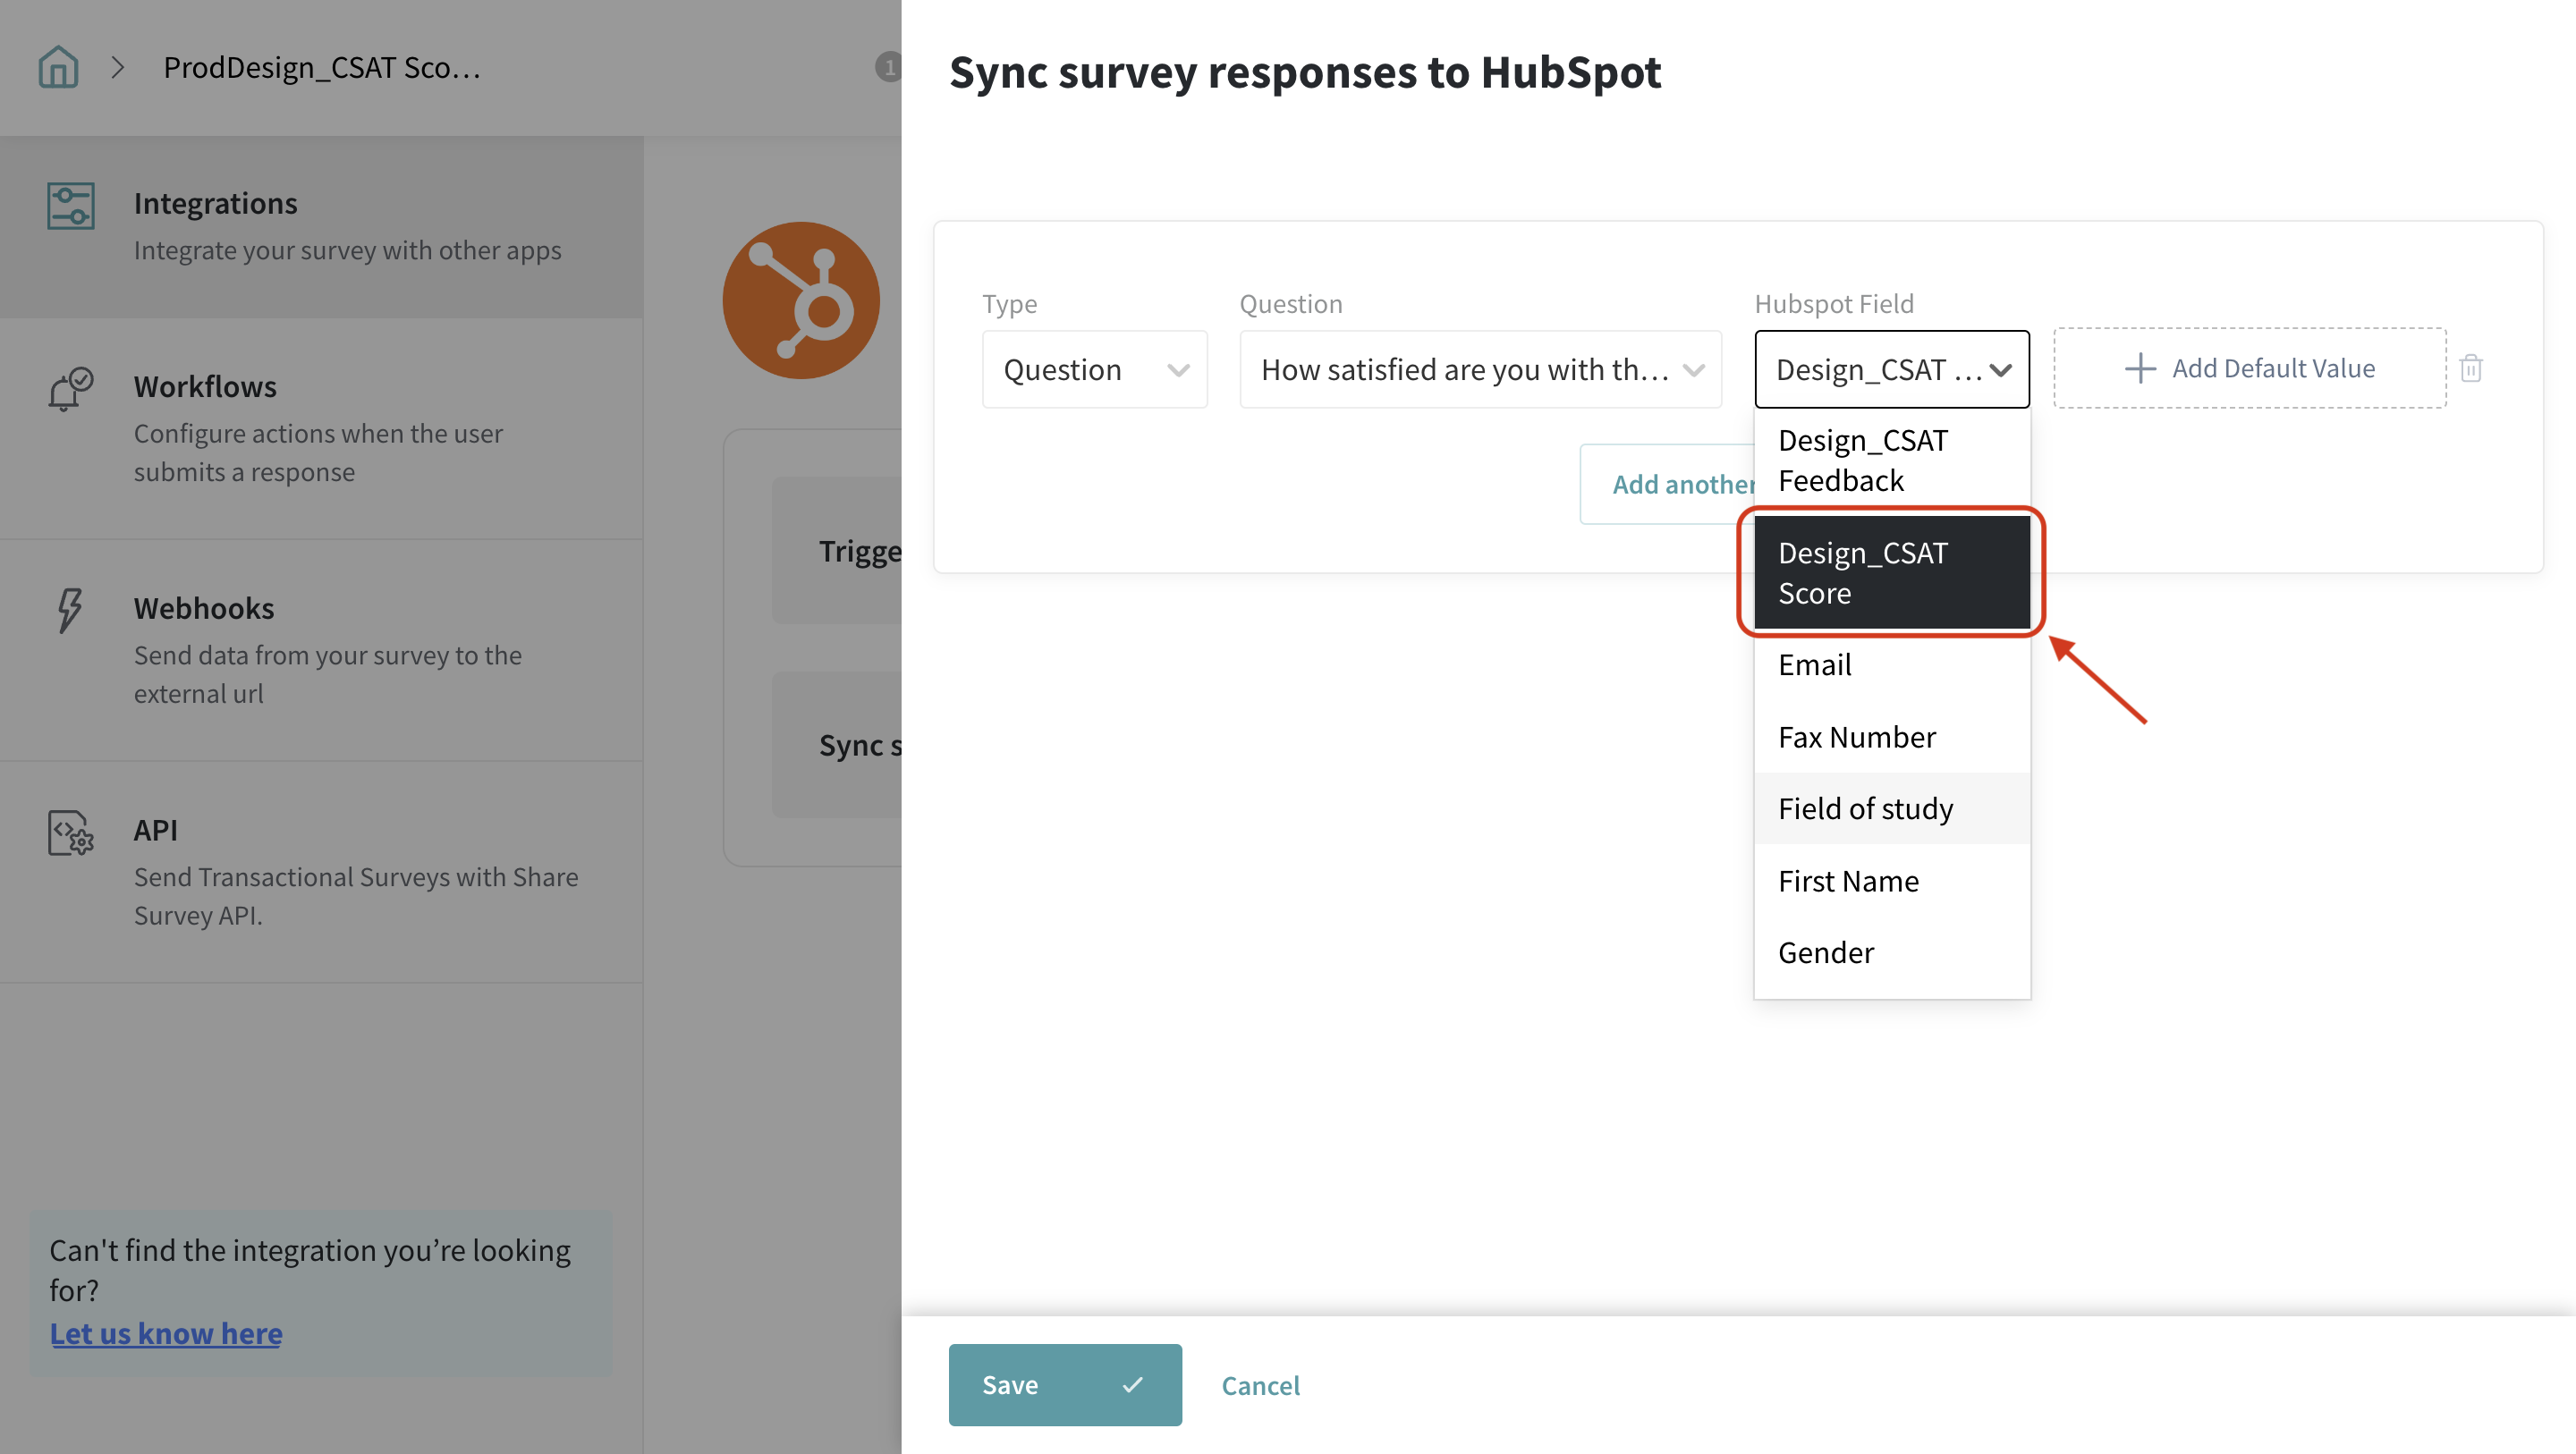2576x1454 pixels.
Task: Open the API code-gear icon
Action: click(71, 832)
